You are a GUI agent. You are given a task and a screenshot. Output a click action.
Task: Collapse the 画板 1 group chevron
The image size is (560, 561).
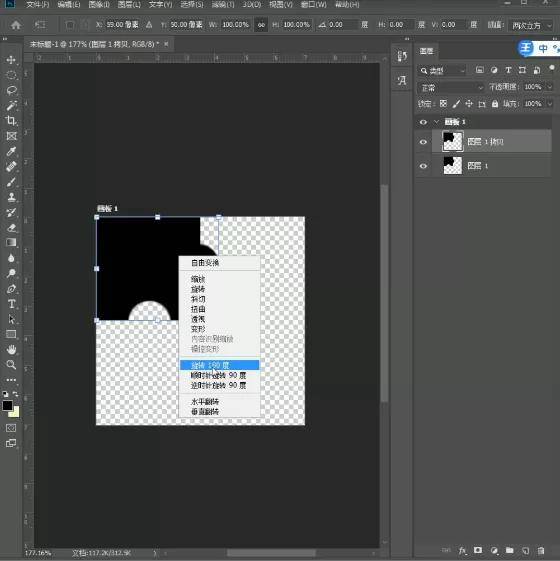coord(436,122)
